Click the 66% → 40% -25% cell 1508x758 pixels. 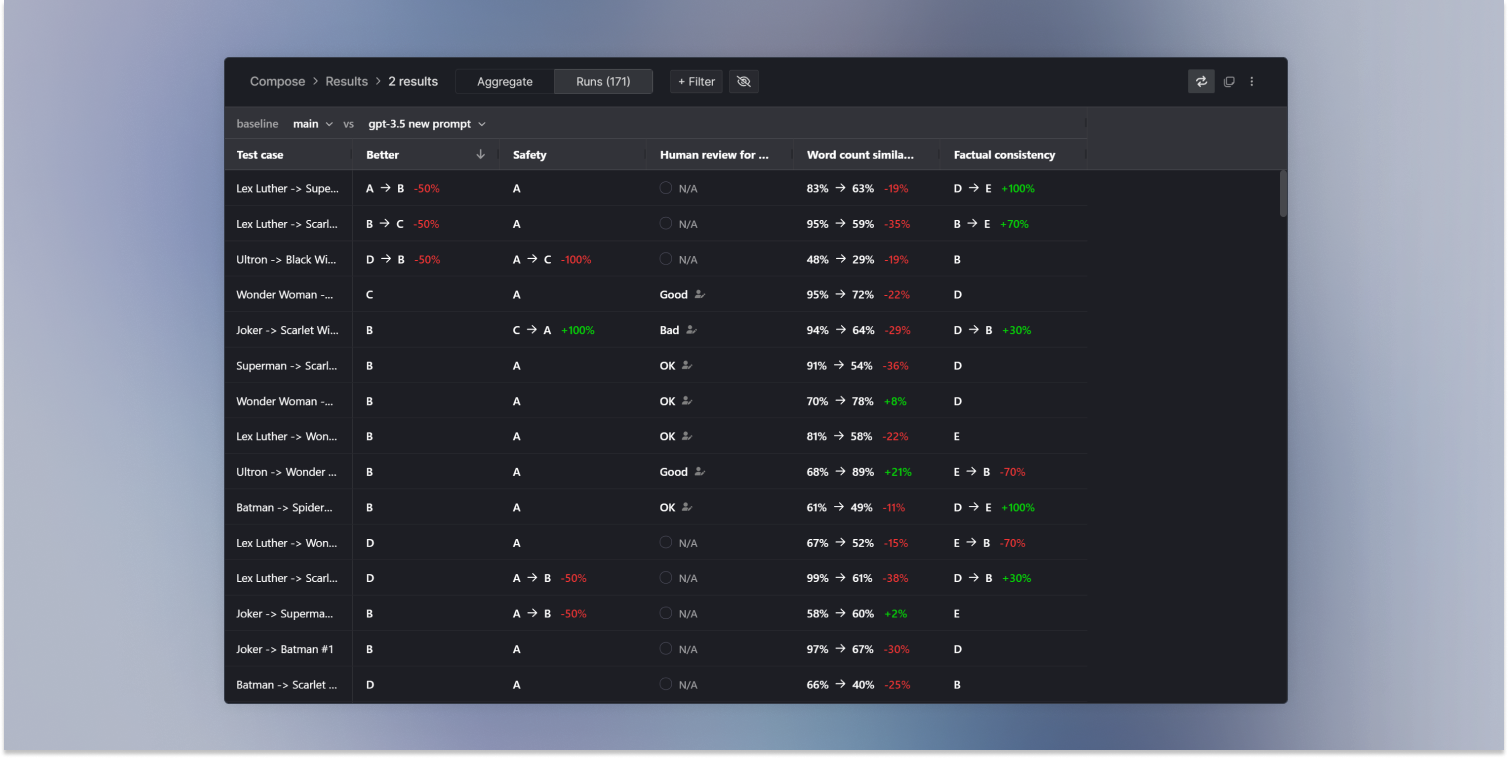click(x=858, y=684)
